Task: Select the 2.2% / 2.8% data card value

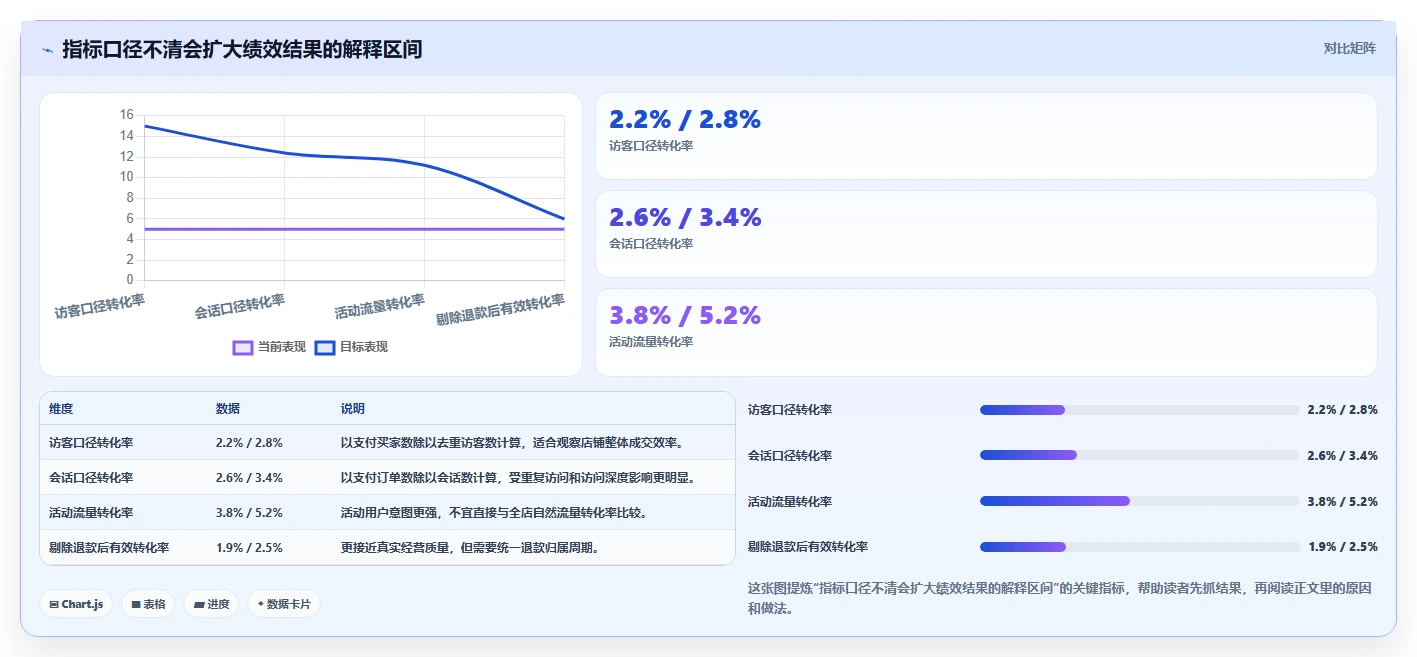Action: point(685,120)
